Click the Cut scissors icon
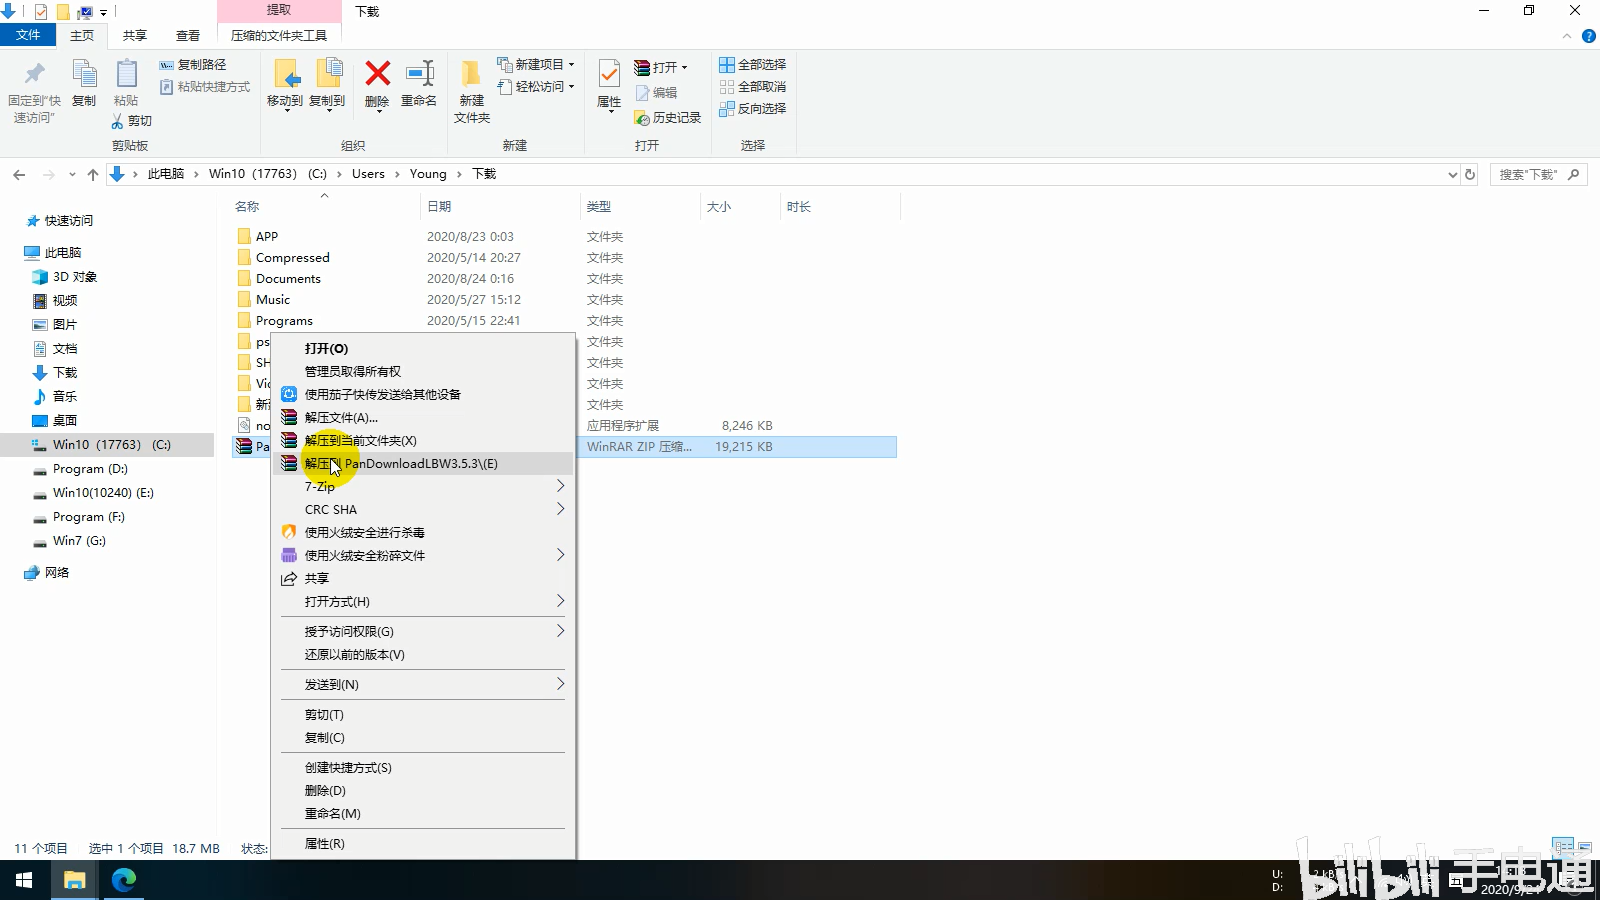 117,121
